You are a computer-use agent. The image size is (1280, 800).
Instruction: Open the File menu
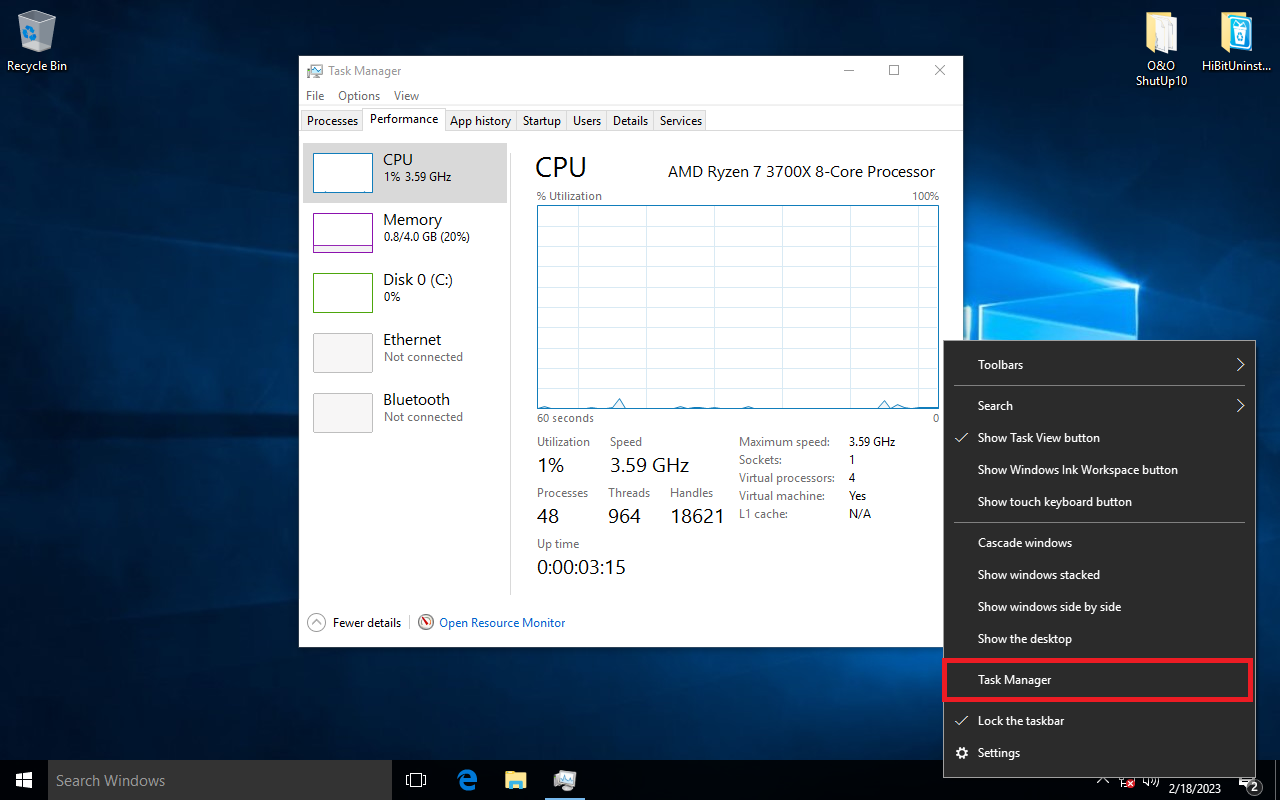315,96
